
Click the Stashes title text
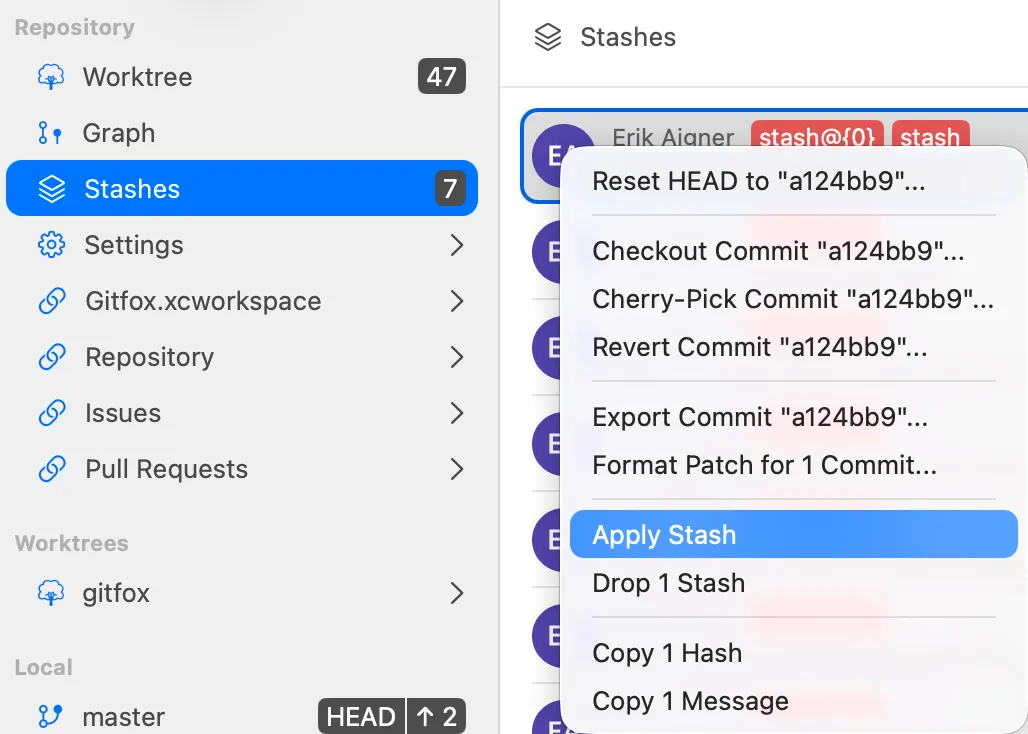click(x=628, y=37)
